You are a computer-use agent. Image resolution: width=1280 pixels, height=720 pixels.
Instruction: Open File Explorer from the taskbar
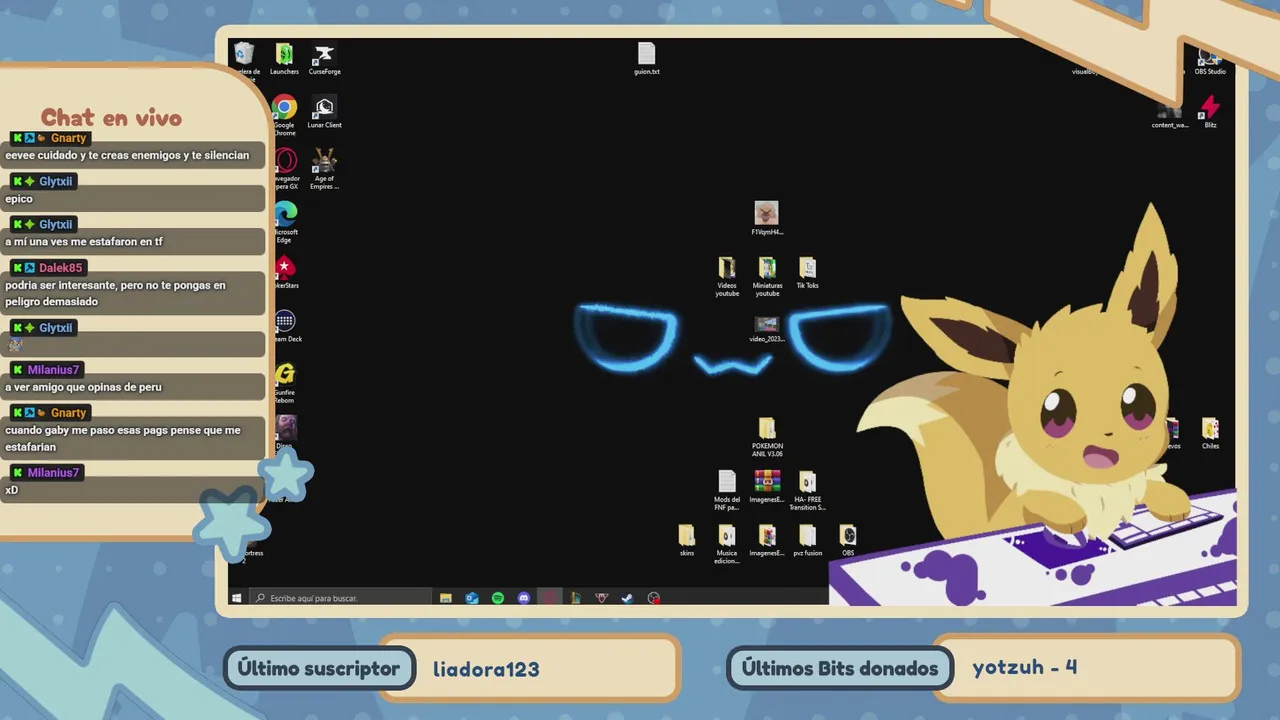pos(446,598)
